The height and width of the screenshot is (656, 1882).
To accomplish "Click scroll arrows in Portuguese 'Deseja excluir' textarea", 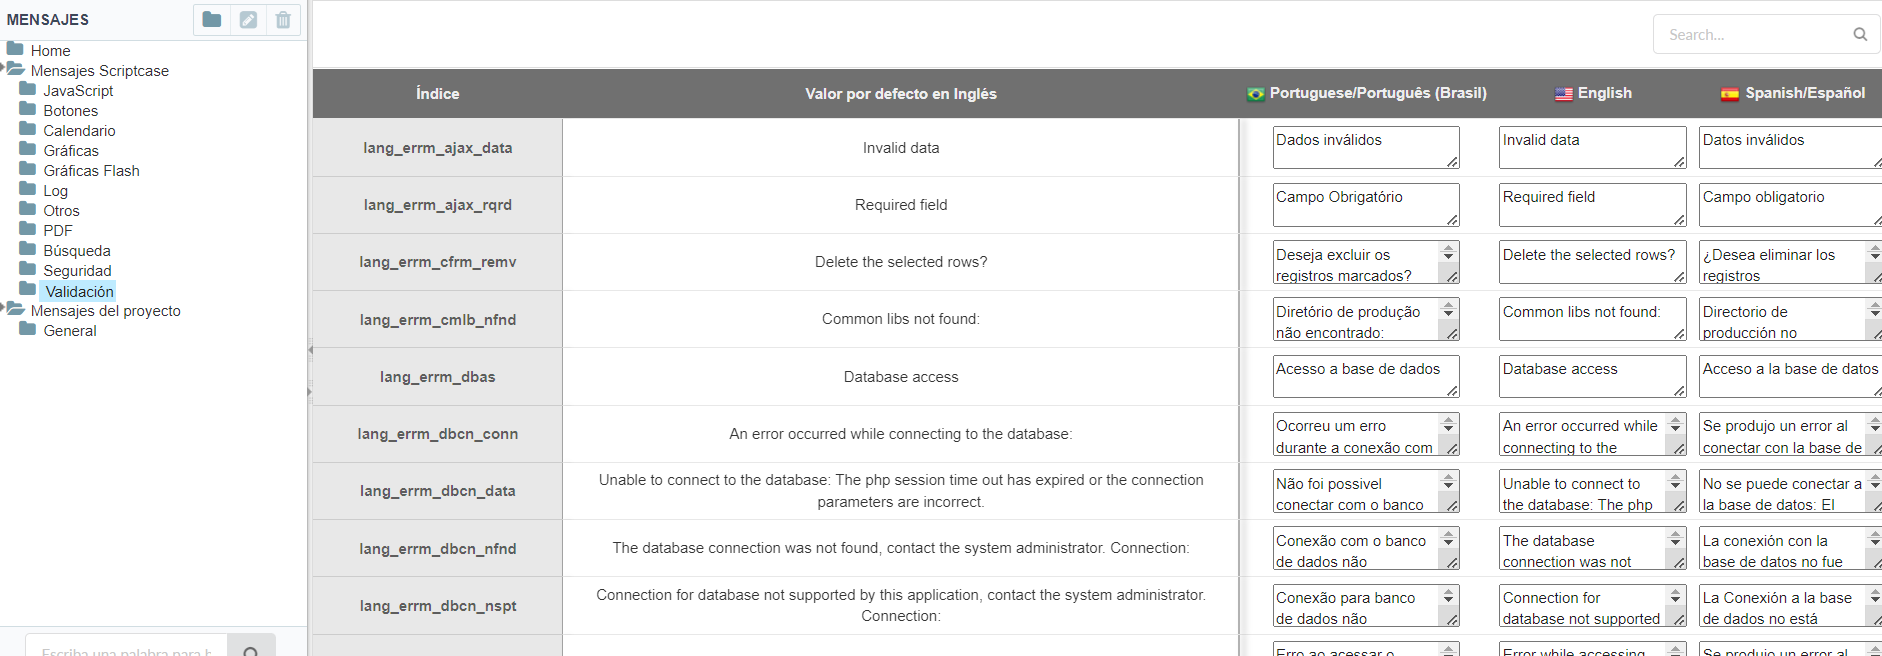I will tap(1448, 253).
